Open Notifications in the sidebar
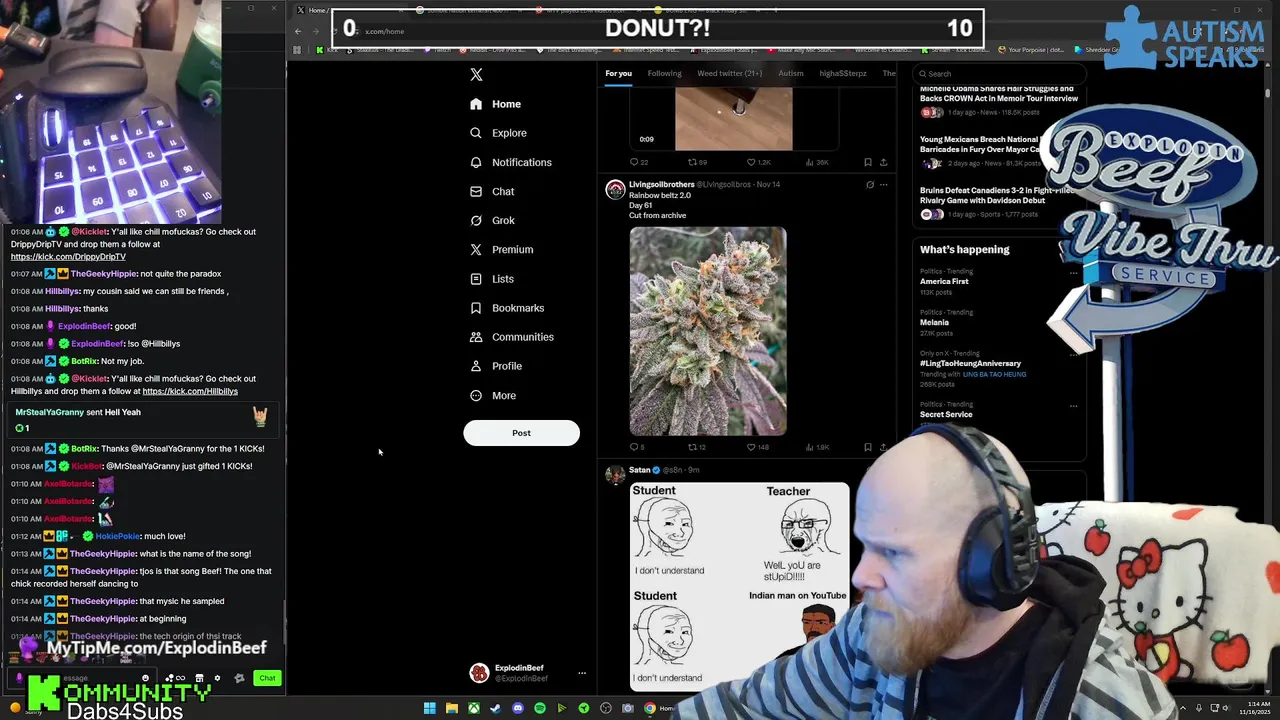The image size is (1280, 720). pyautogui.click(x=511, y=162)
